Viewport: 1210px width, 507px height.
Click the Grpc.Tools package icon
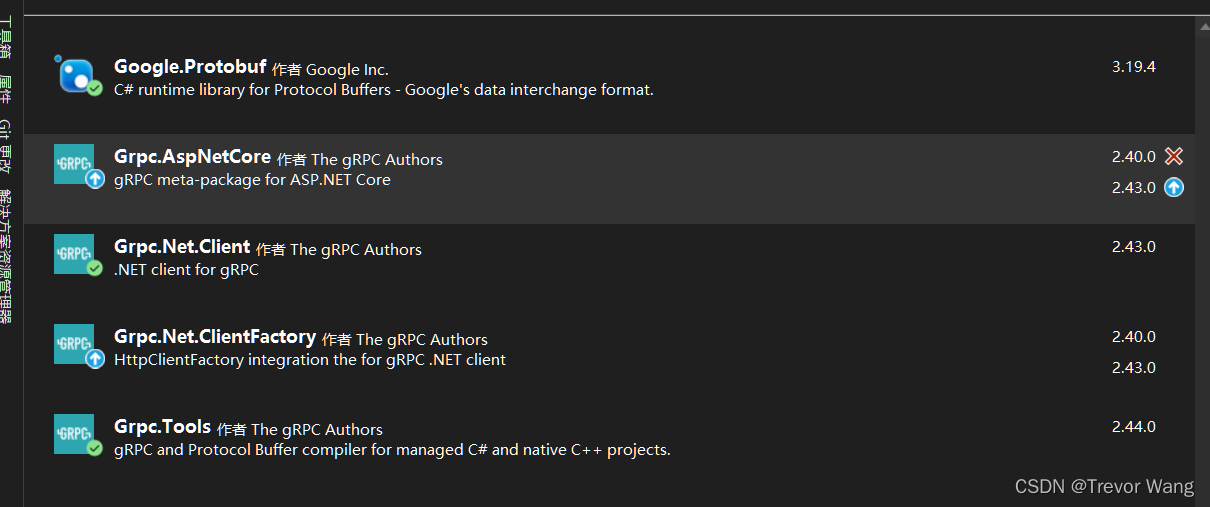[x=75, y=435]
